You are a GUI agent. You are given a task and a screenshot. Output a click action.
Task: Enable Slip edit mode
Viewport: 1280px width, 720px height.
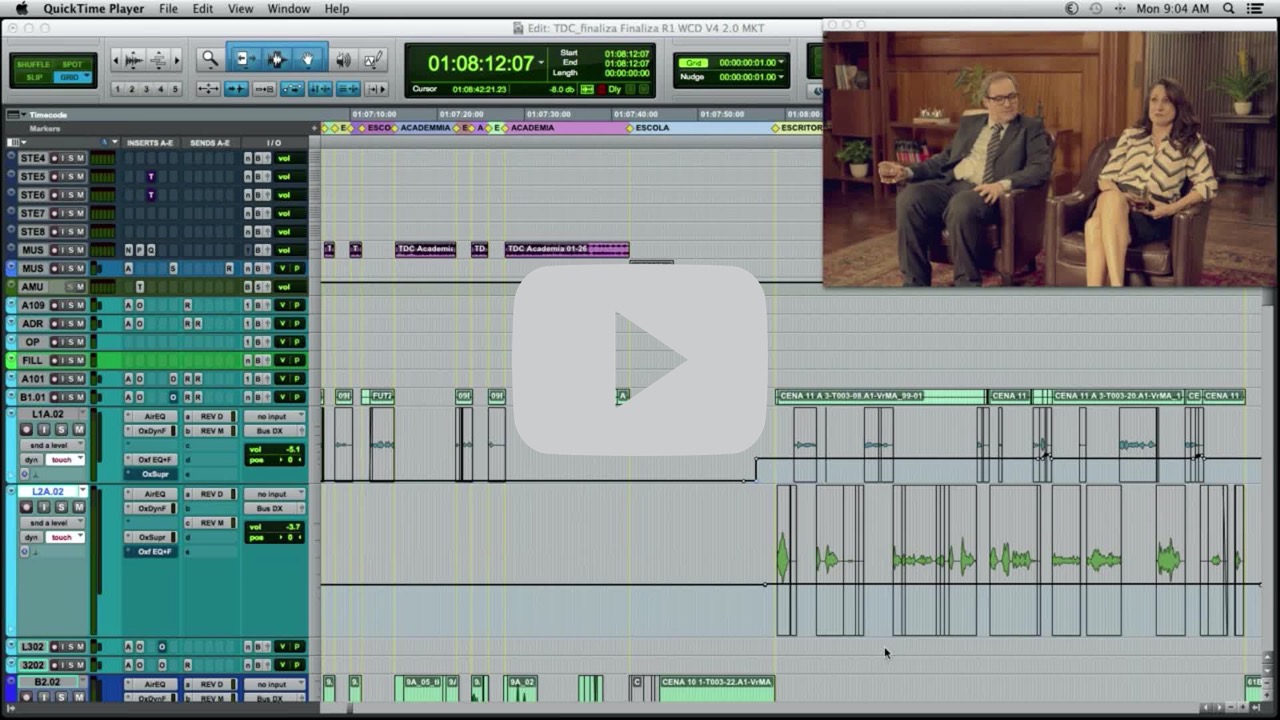pyautogui.click(x=34, y=78)
